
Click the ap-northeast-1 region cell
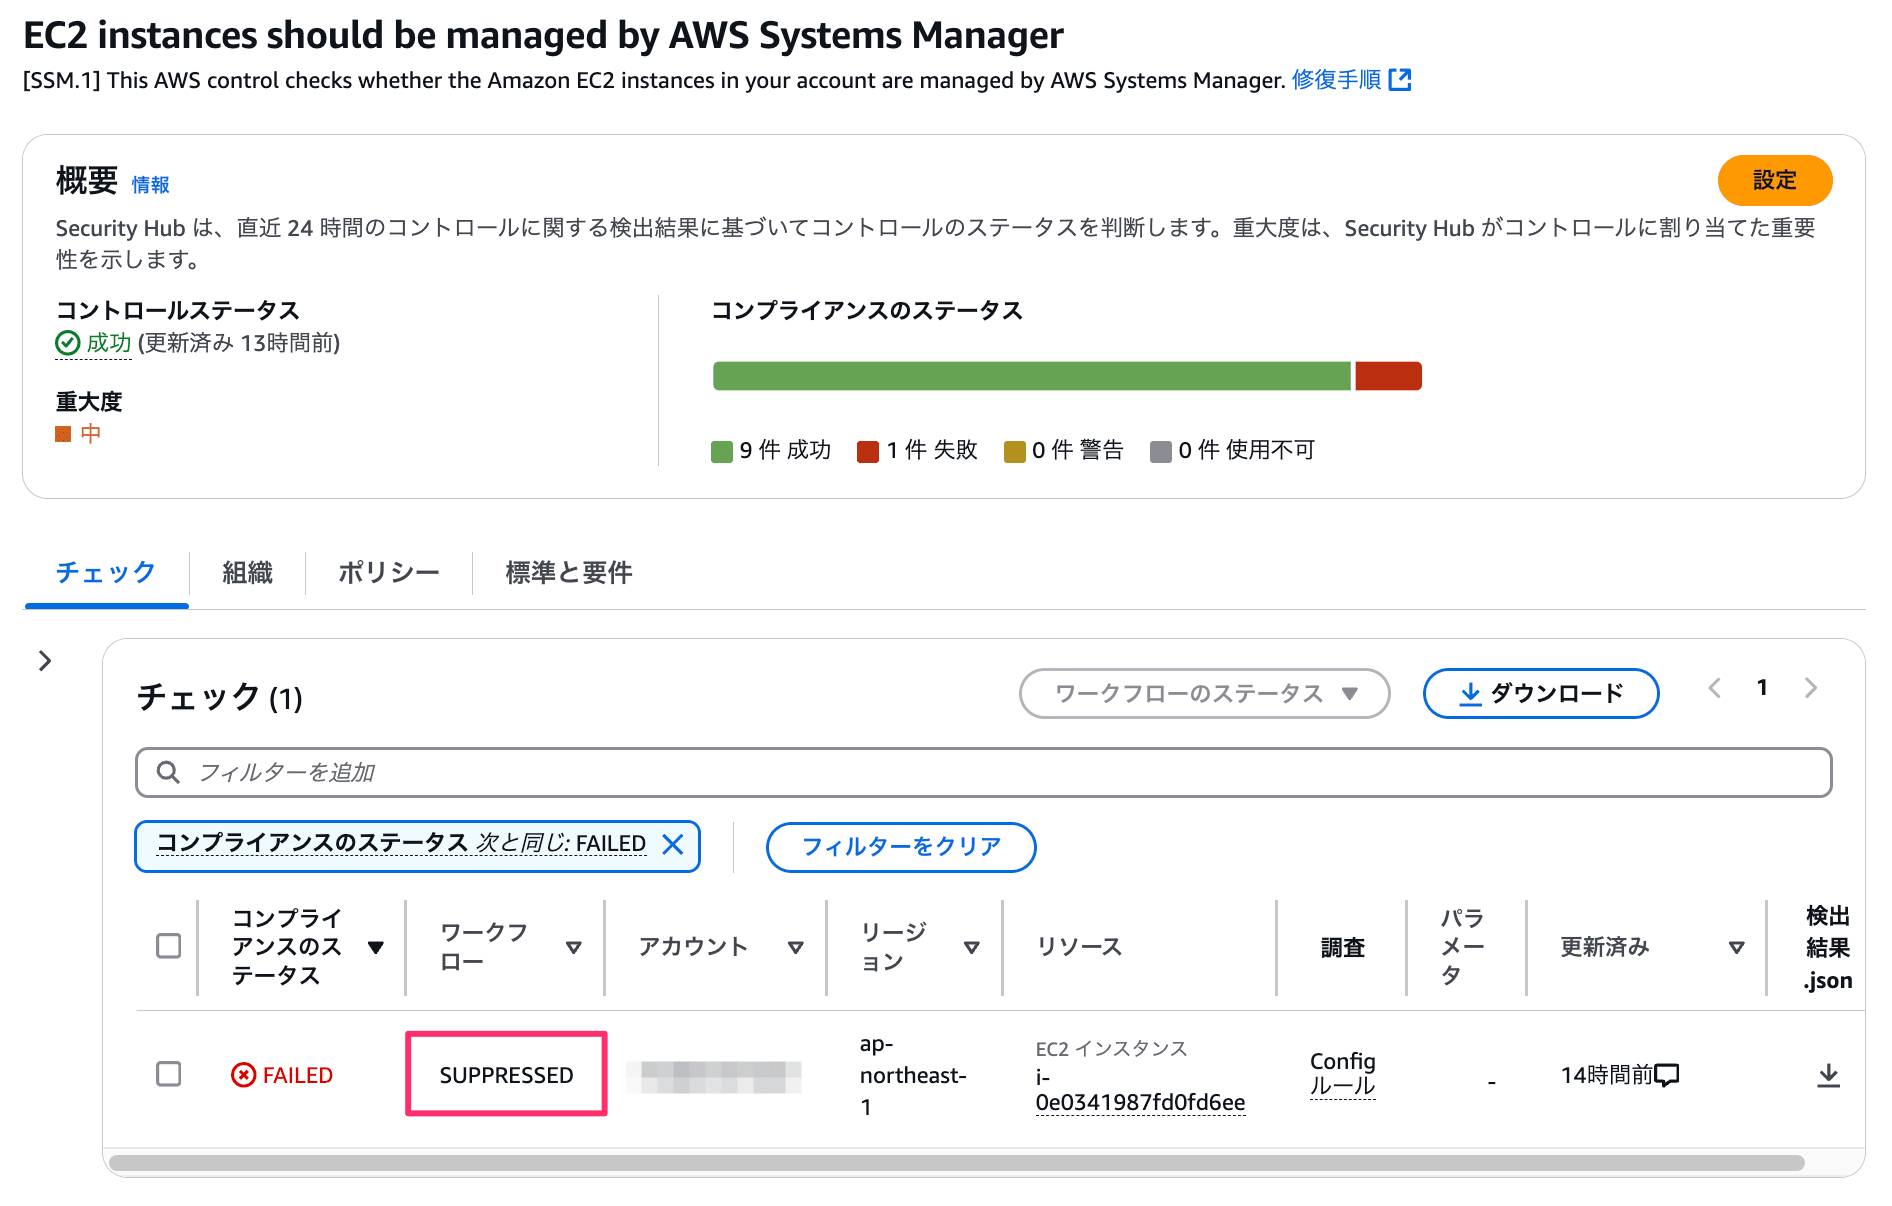point(912,1075)
